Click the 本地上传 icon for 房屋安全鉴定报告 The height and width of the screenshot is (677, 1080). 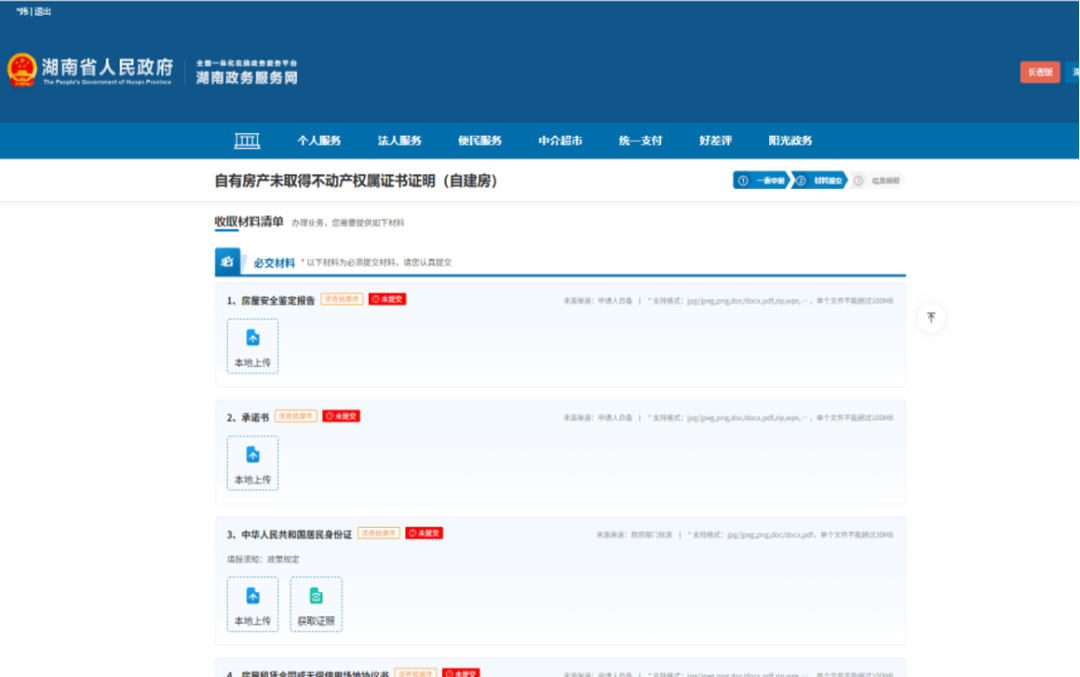coord(252,346)
